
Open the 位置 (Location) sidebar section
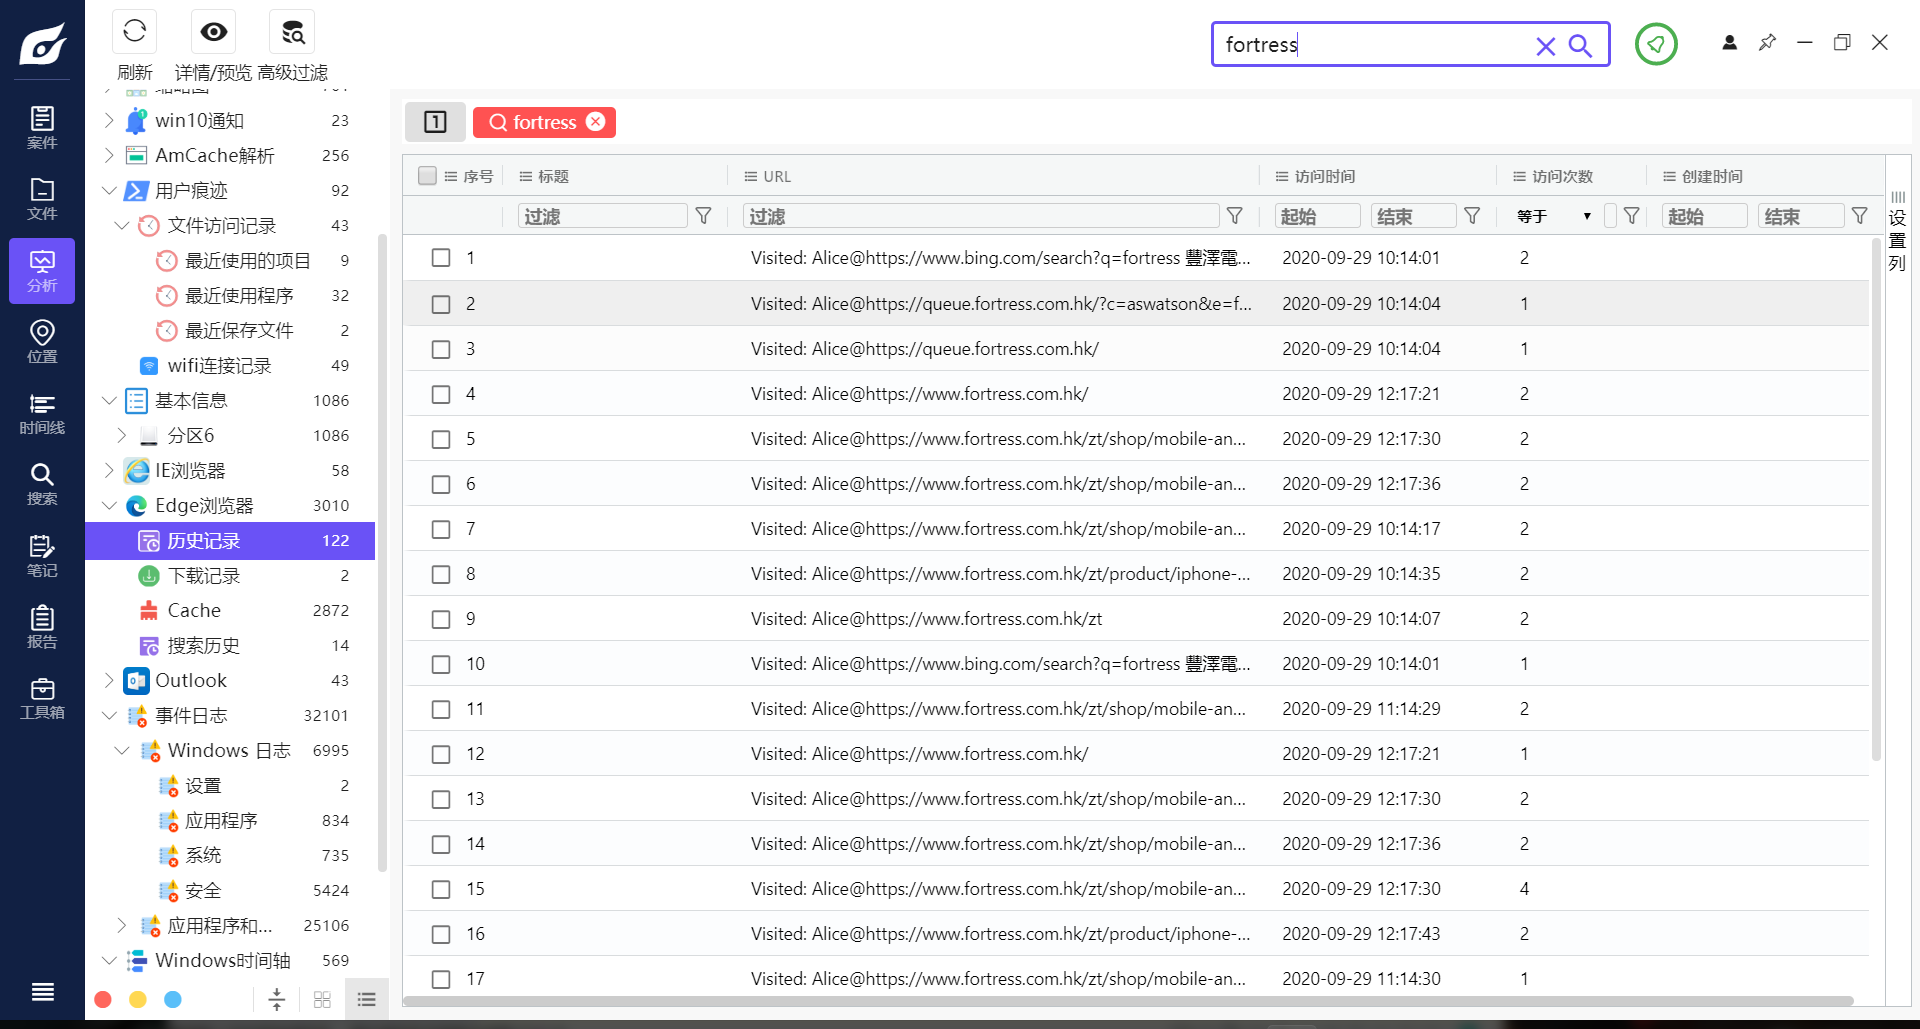42,342
